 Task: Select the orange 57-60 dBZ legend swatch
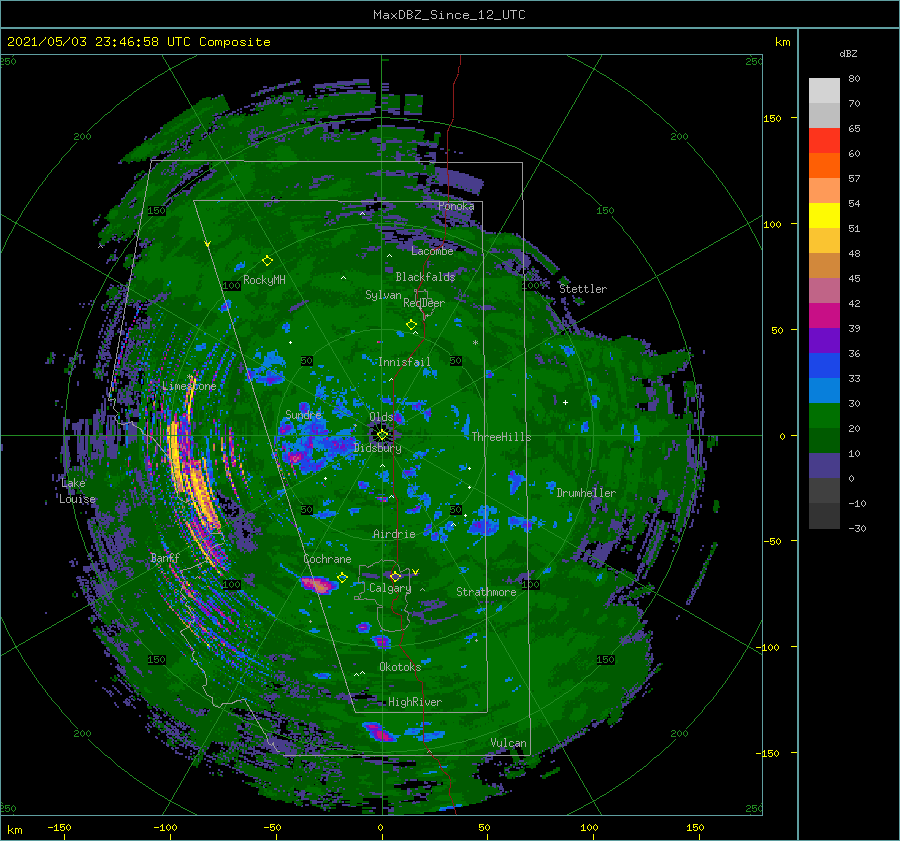point(824,166)
